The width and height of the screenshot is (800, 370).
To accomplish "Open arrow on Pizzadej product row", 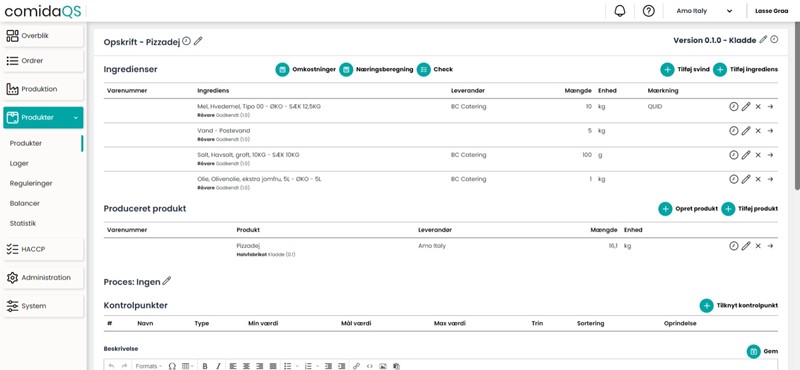I will 770,246.
